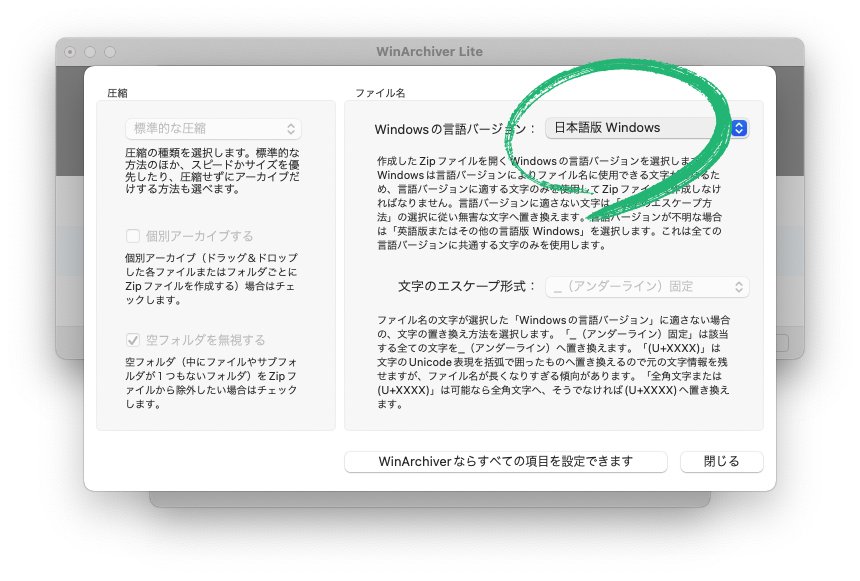Open the 日本語版 Windows language dropdown

click(647, 128)
